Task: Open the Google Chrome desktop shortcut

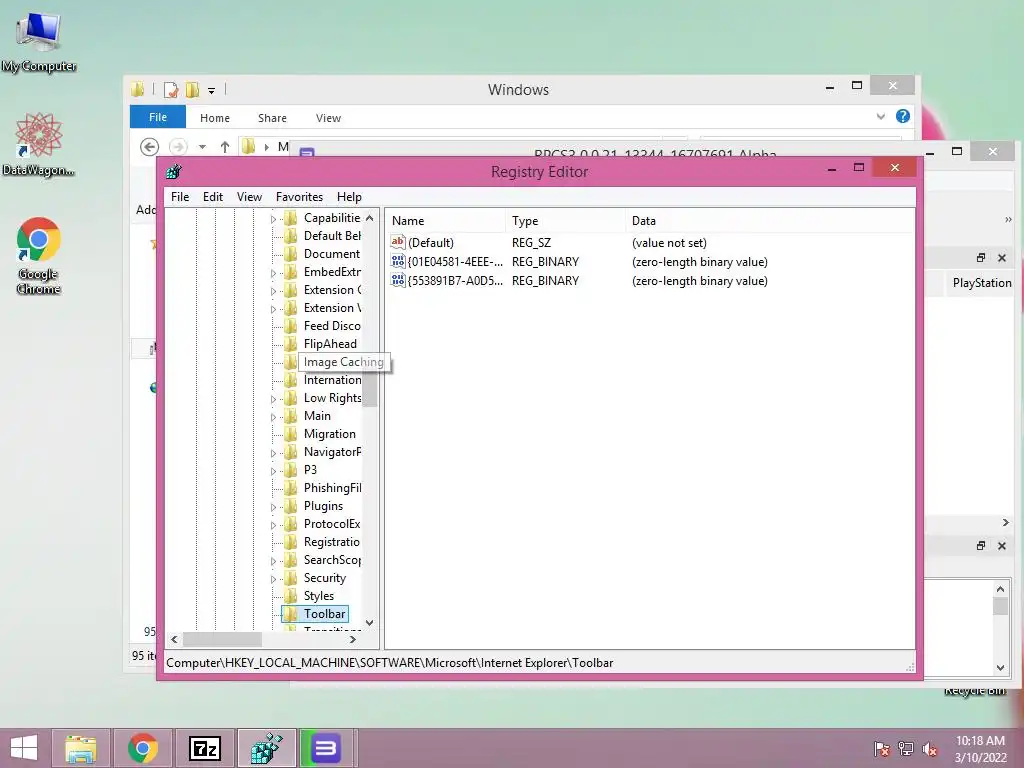Action: [39, 255]
